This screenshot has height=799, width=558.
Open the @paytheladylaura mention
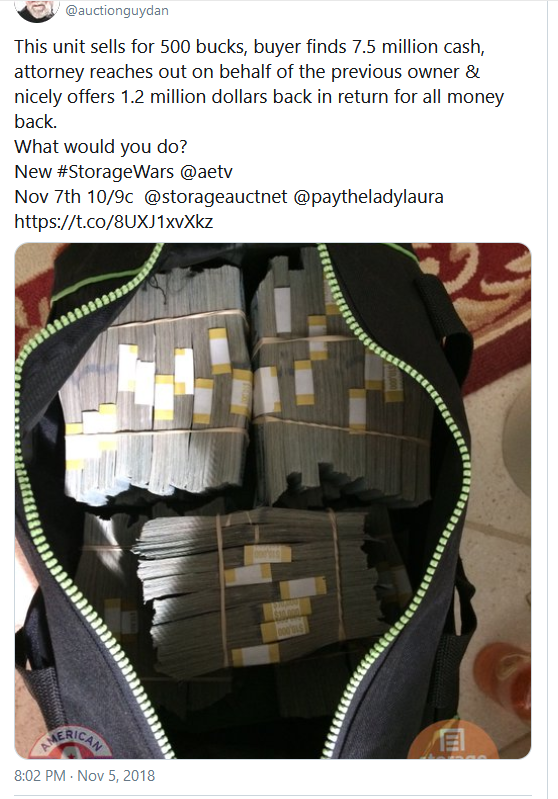point(368,197)
